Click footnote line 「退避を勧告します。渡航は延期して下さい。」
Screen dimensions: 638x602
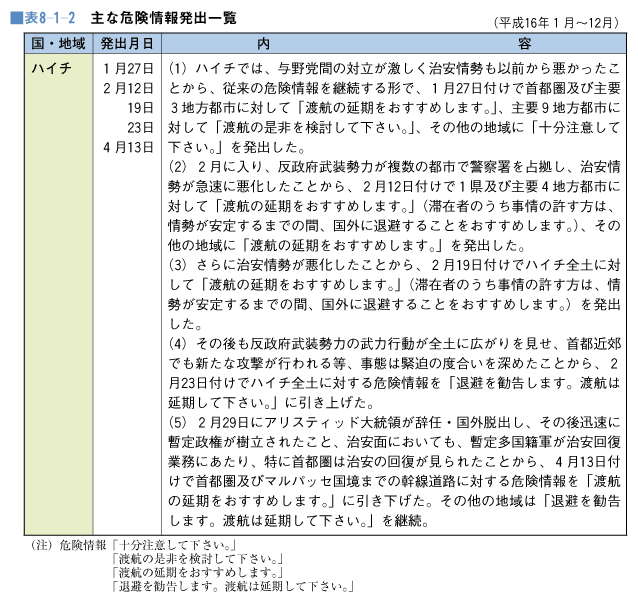point(233,587)
